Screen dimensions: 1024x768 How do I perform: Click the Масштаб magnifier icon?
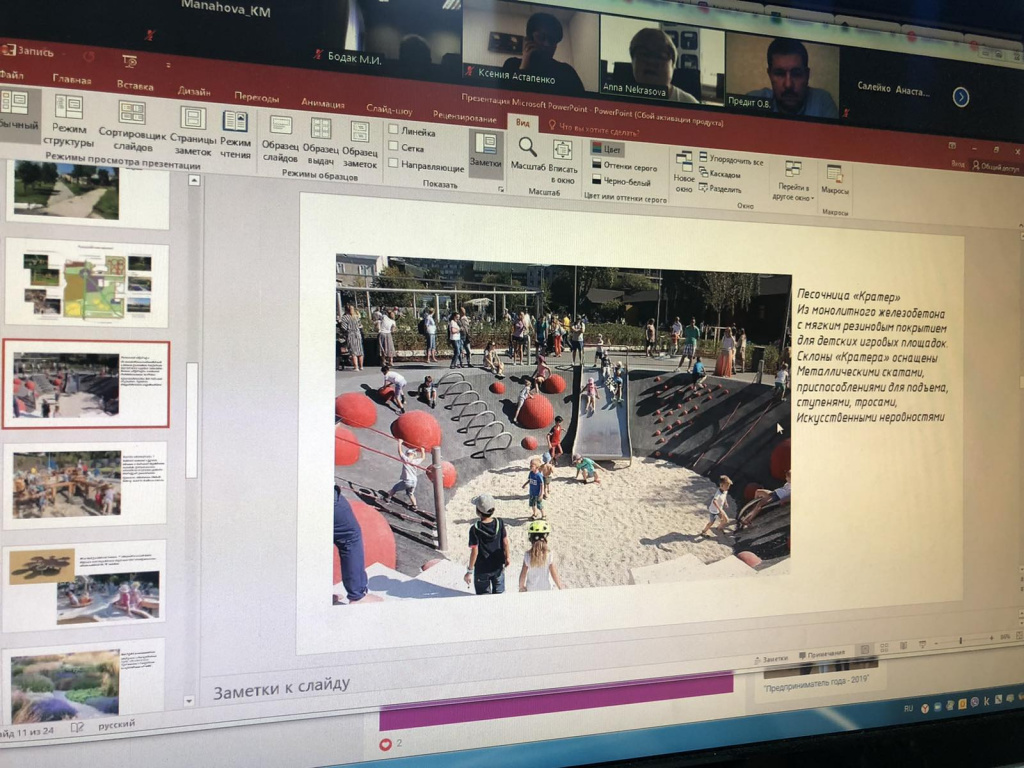click(527, 149)
